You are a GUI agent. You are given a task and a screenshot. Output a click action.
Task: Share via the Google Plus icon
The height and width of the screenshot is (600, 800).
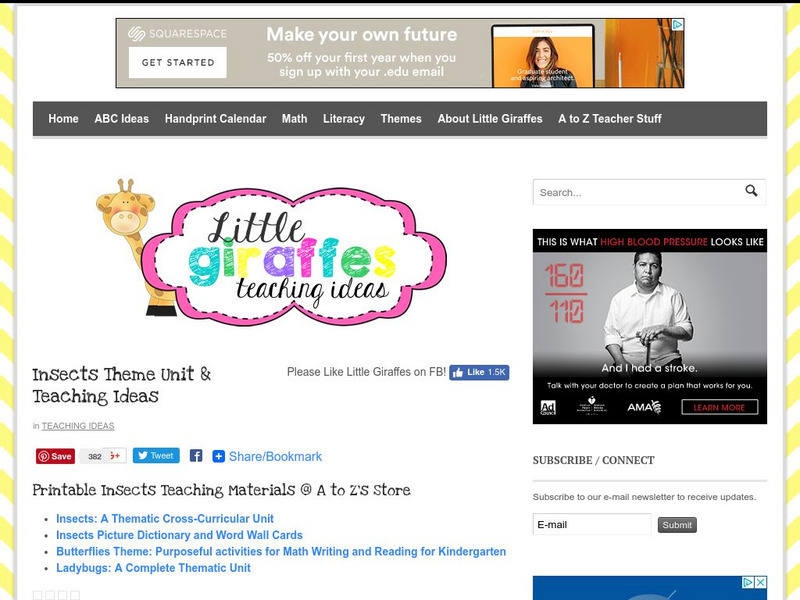[x=116, y=456]
